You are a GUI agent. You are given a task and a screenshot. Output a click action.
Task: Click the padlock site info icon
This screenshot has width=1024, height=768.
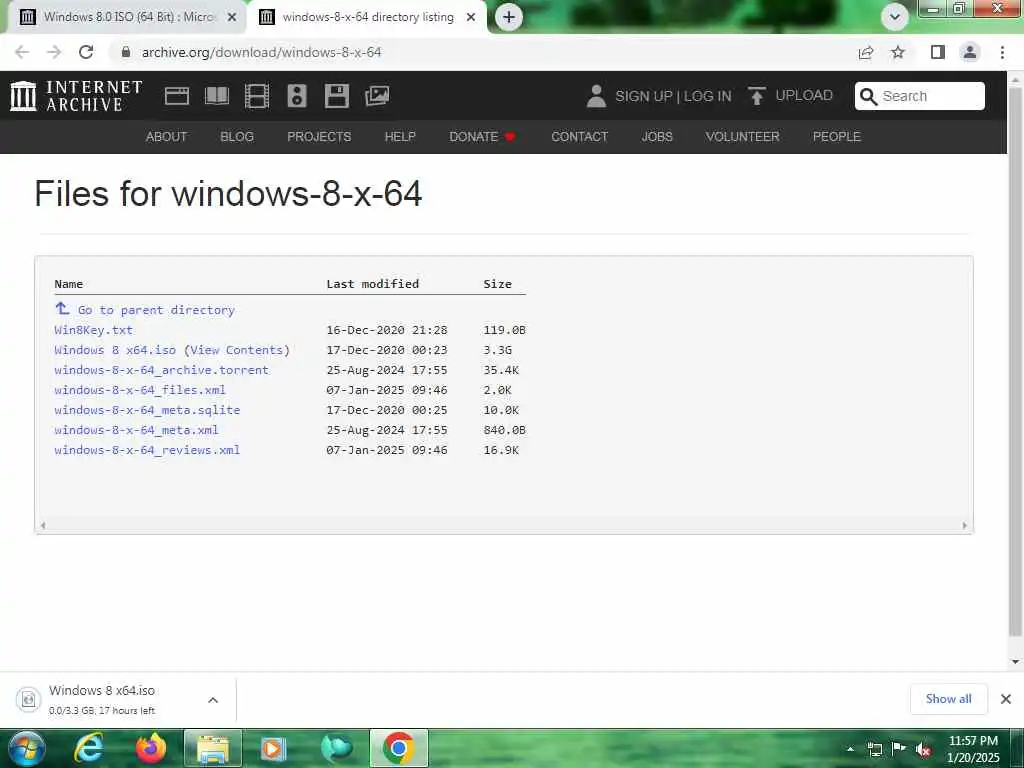126,52
